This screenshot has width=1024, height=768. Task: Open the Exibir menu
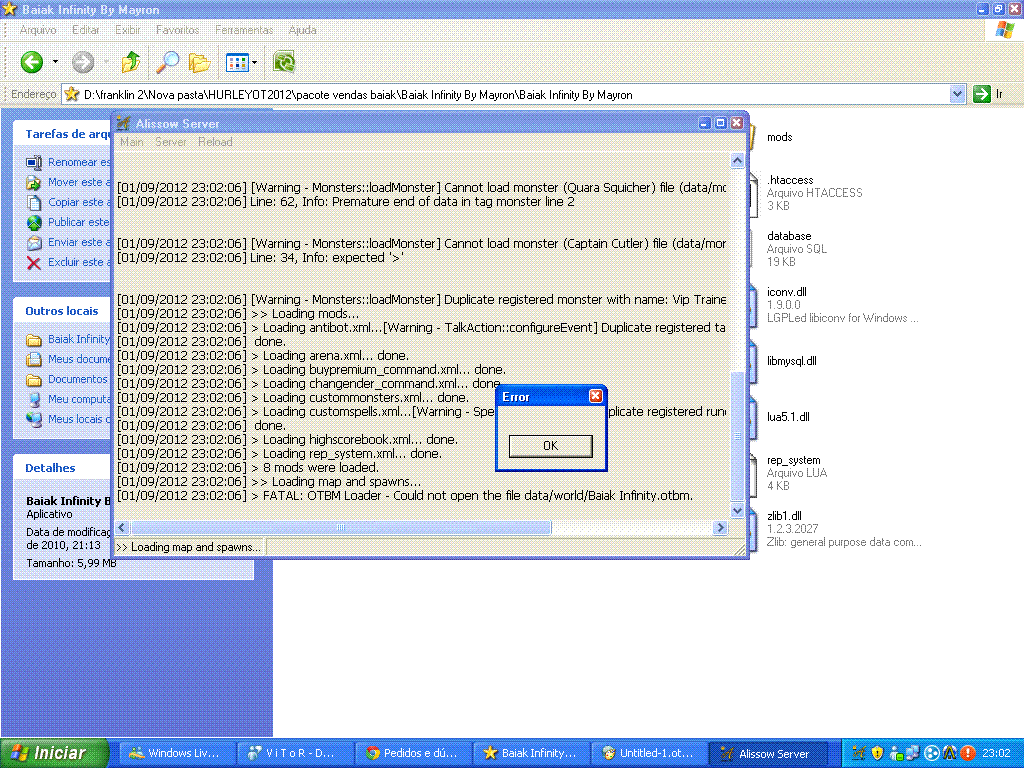pos(128,30)
